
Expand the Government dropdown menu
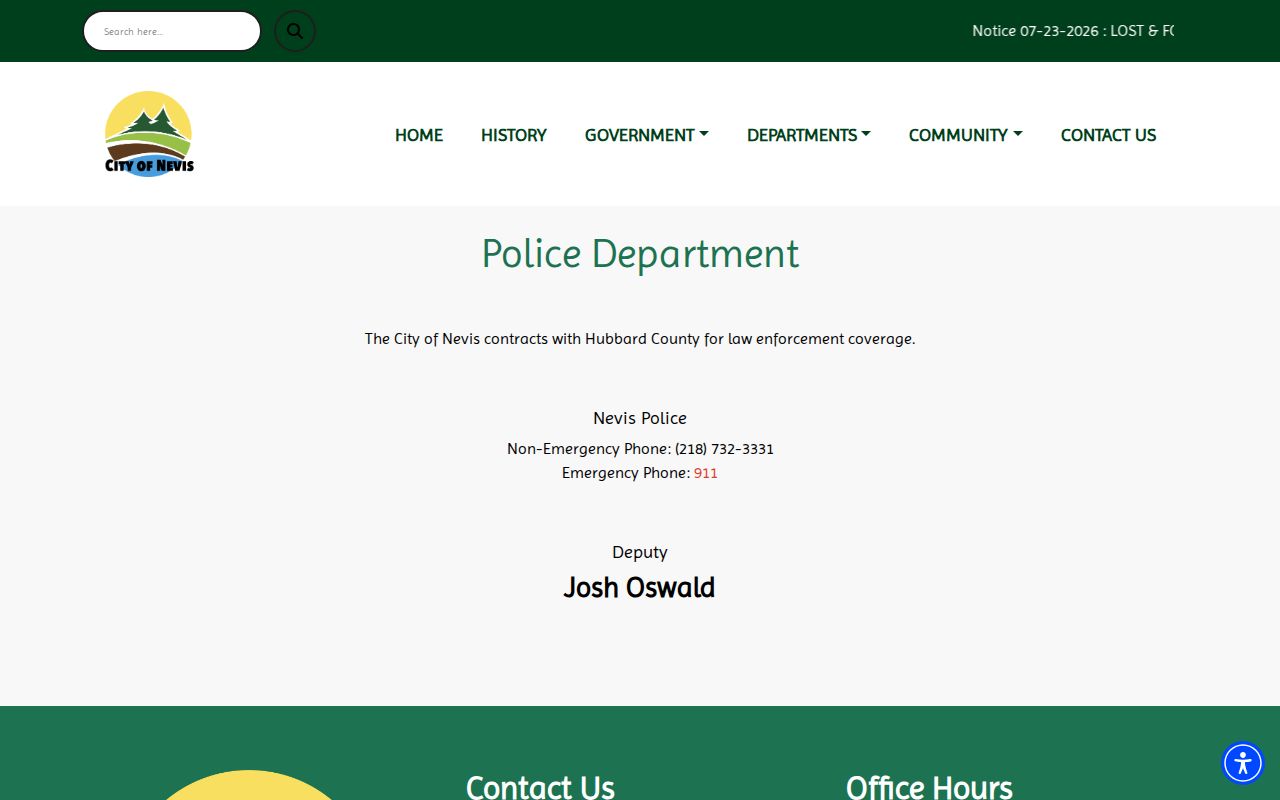point(647,135)
